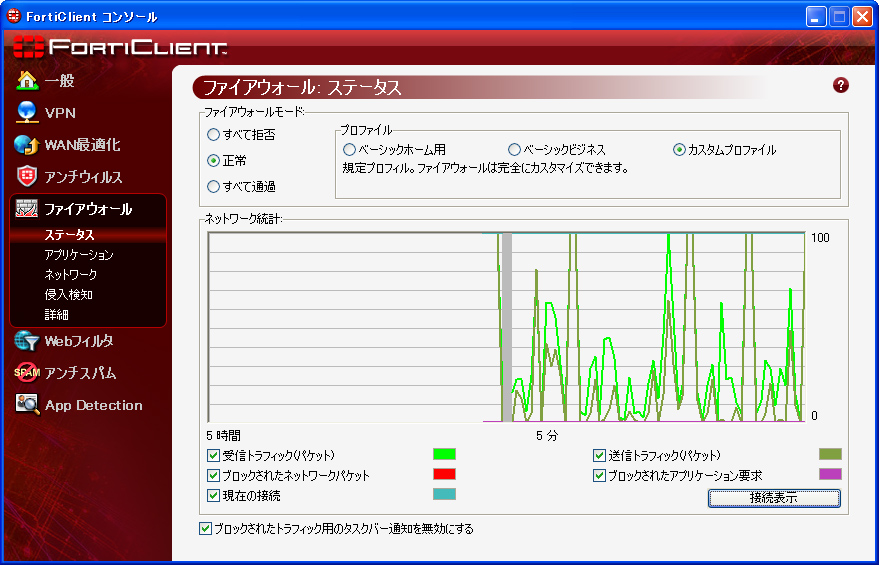The height and width of the screenshot is (565, 879).
Task: Click the ファイアウォール brick wall icon
Action: [27, 209]
